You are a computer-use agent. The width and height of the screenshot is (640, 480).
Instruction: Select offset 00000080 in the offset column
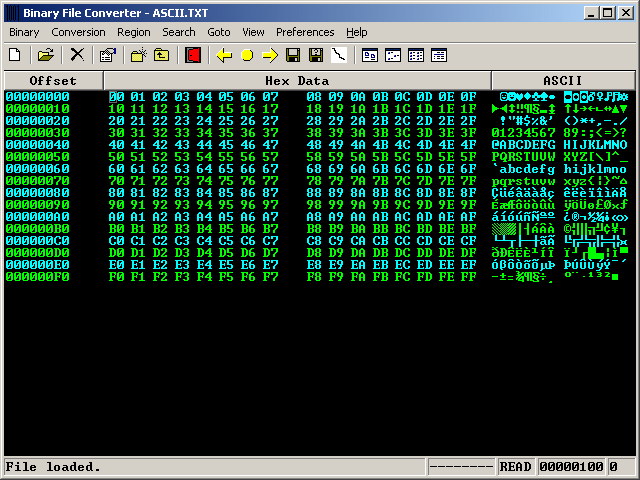pos(38,193)
